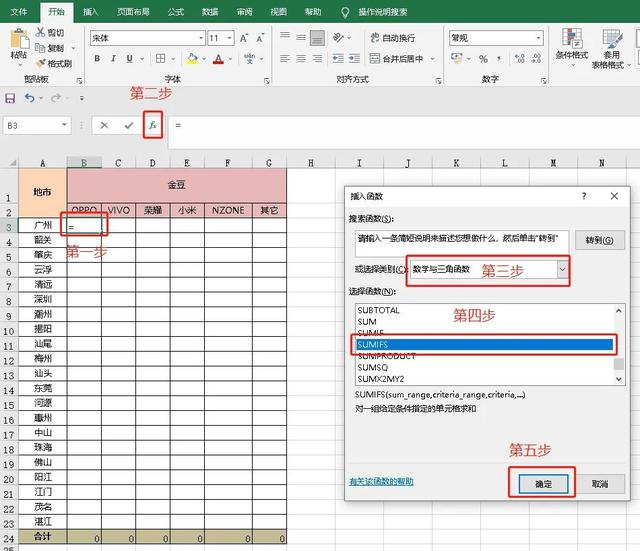Screen dimensions: 640x551
Task: Align text right
Action: click(317, 59)
